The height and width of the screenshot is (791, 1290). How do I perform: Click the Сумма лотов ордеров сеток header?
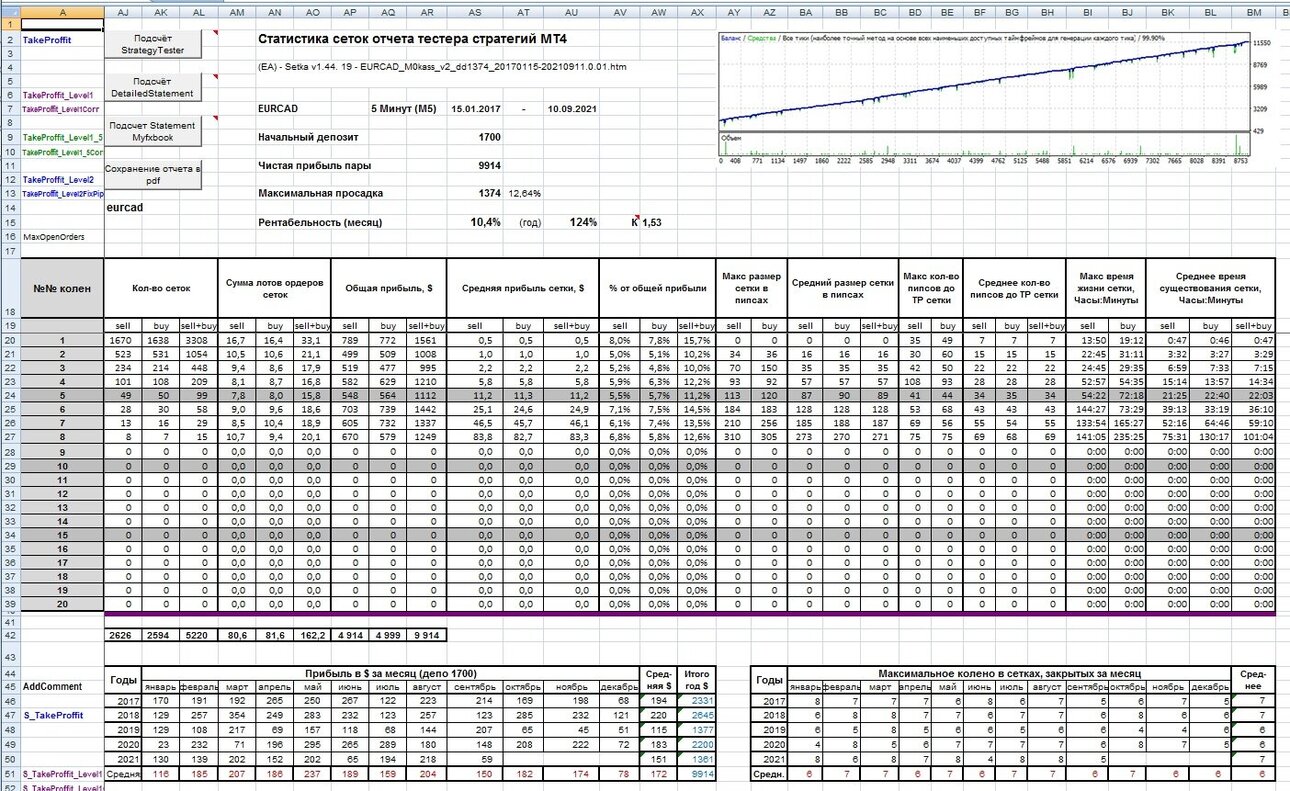[x=274, y=289]
